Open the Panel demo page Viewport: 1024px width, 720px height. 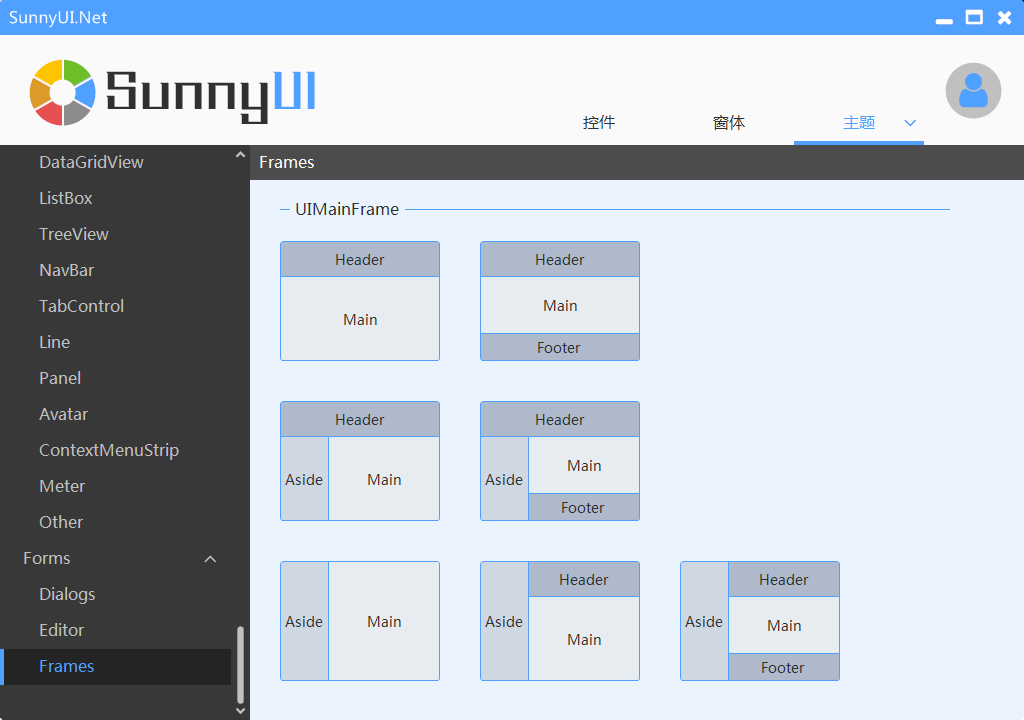pyautogui.click(x=60, y=378)
